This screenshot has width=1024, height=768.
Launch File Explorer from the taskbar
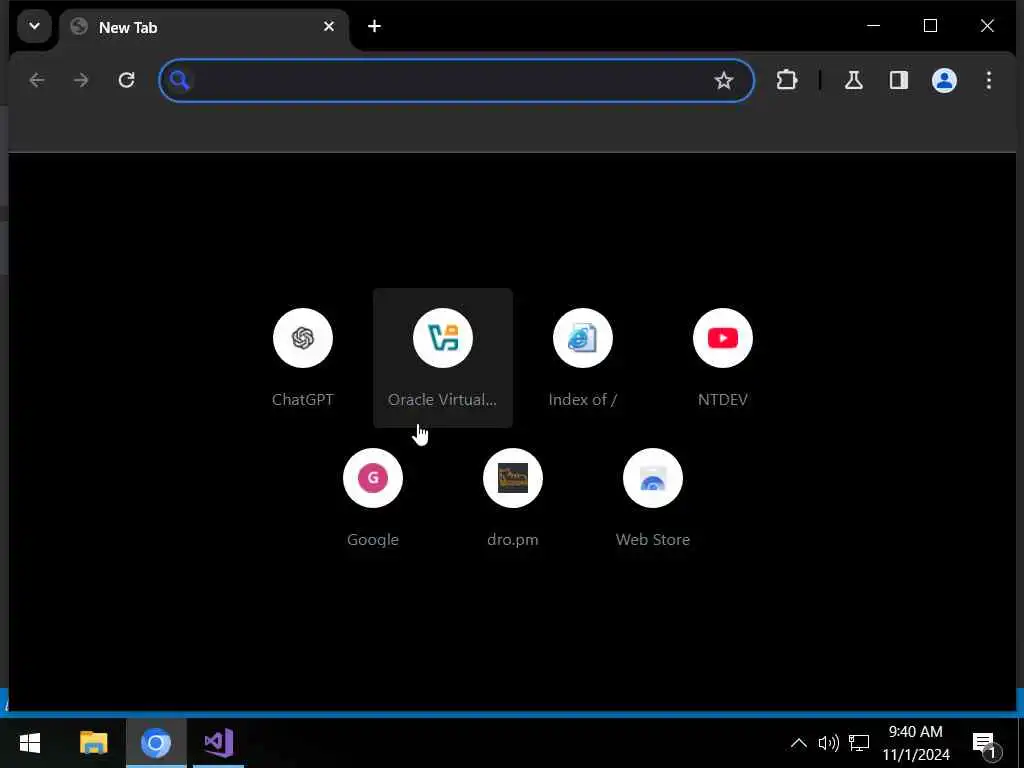coord(93,743)
